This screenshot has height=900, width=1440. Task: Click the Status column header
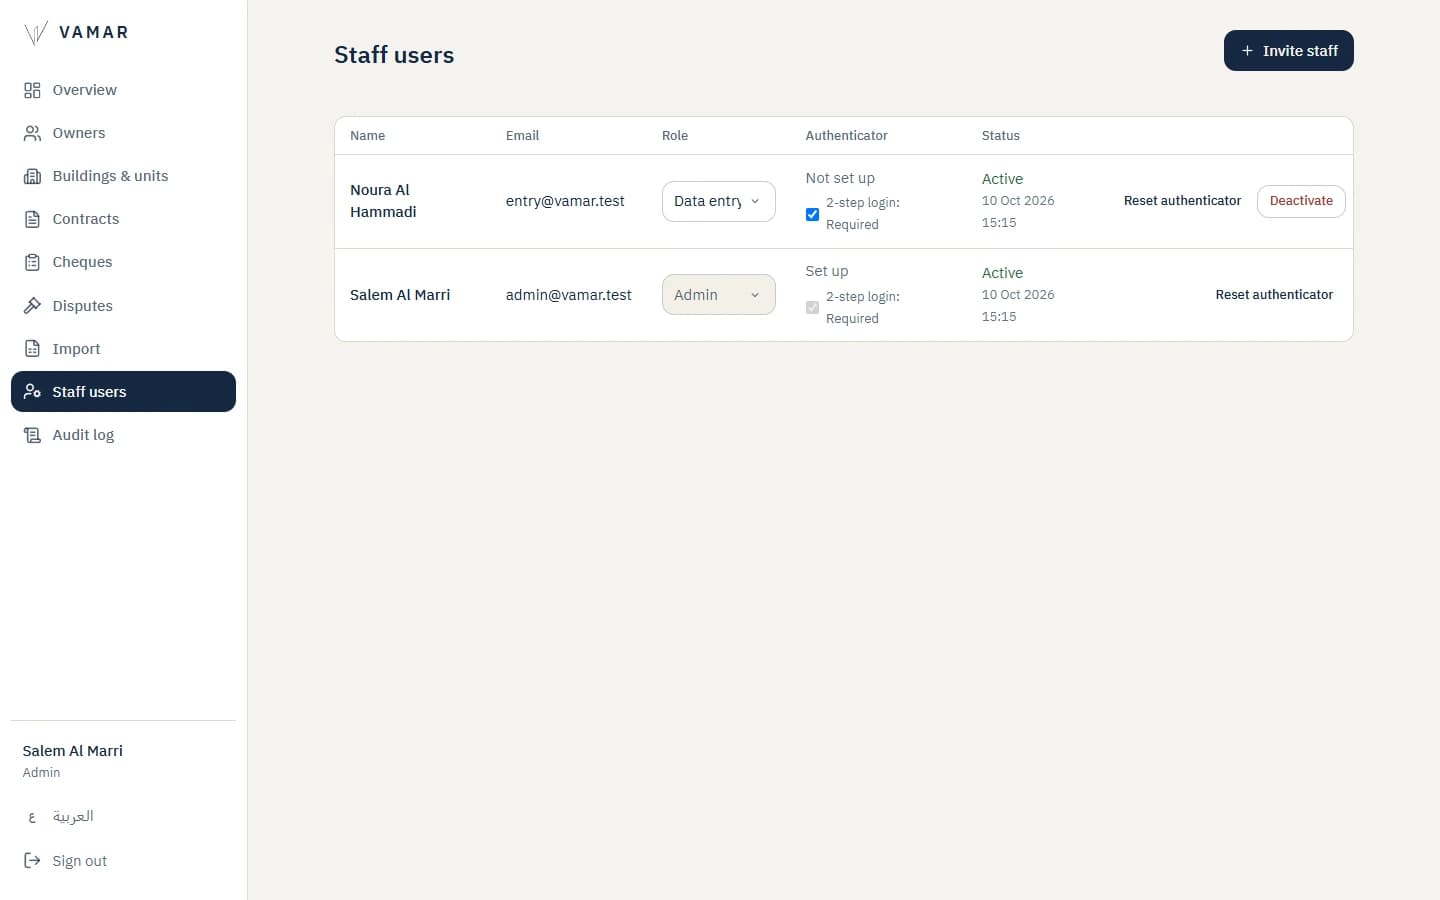1000,136
